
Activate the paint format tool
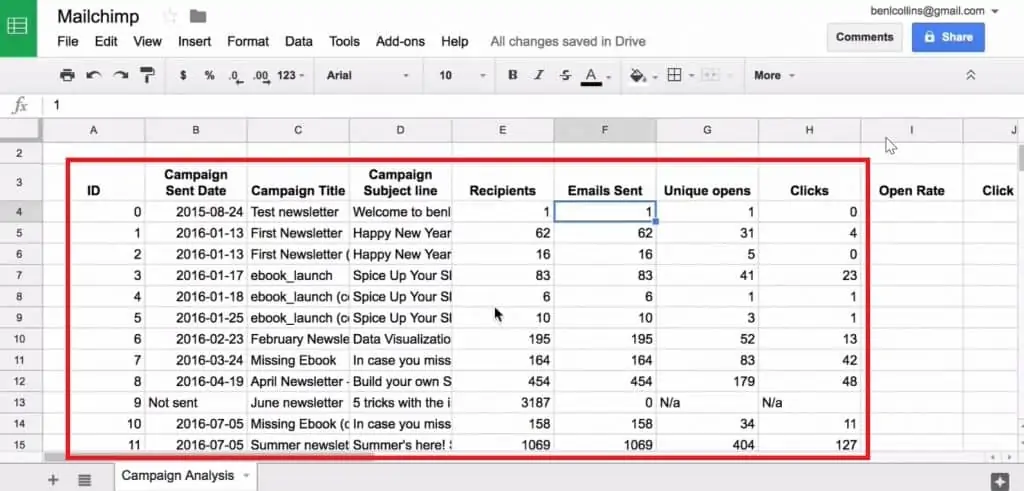(148, 75)
